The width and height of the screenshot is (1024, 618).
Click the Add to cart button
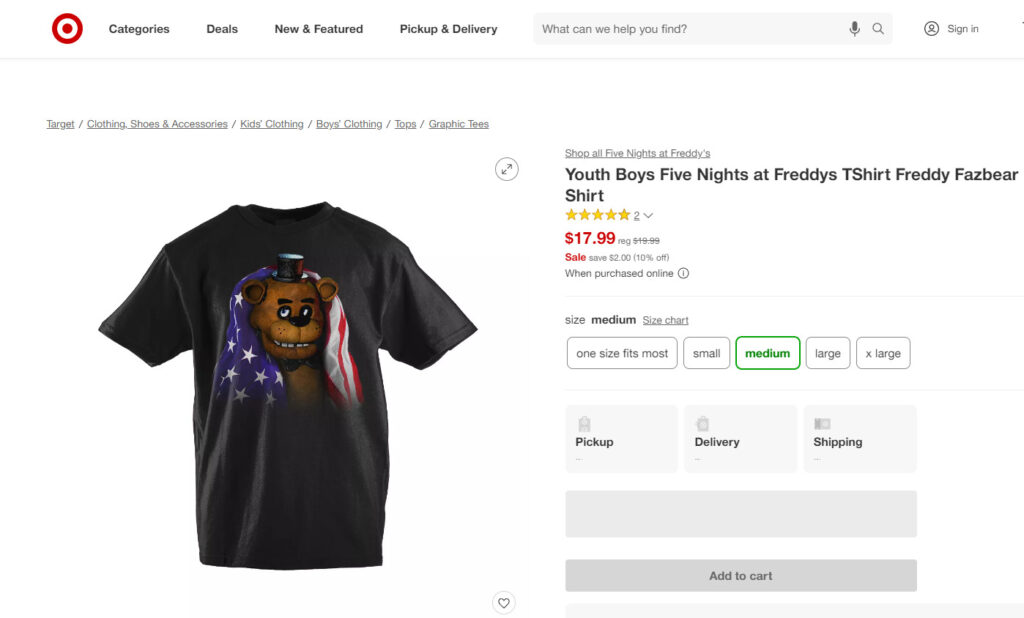point(740,575)
